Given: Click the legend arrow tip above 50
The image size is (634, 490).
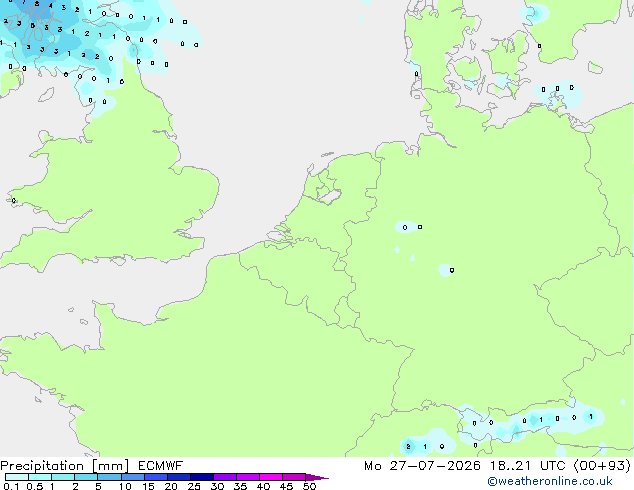Looking at the screenshot, I should tap(317, 477).
